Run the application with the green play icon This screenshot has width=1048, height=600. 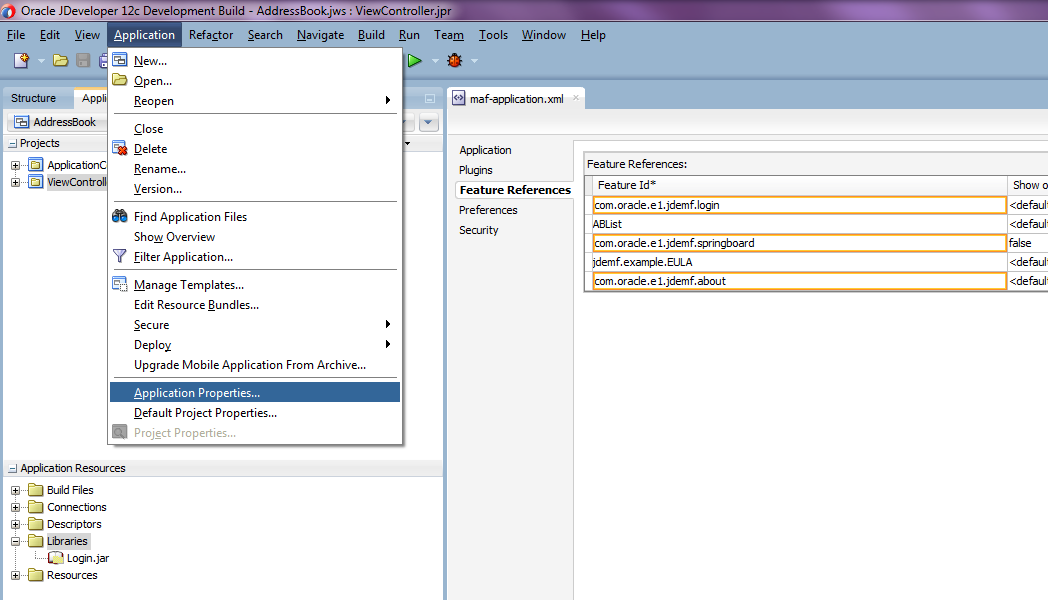[x=415, y=60]
